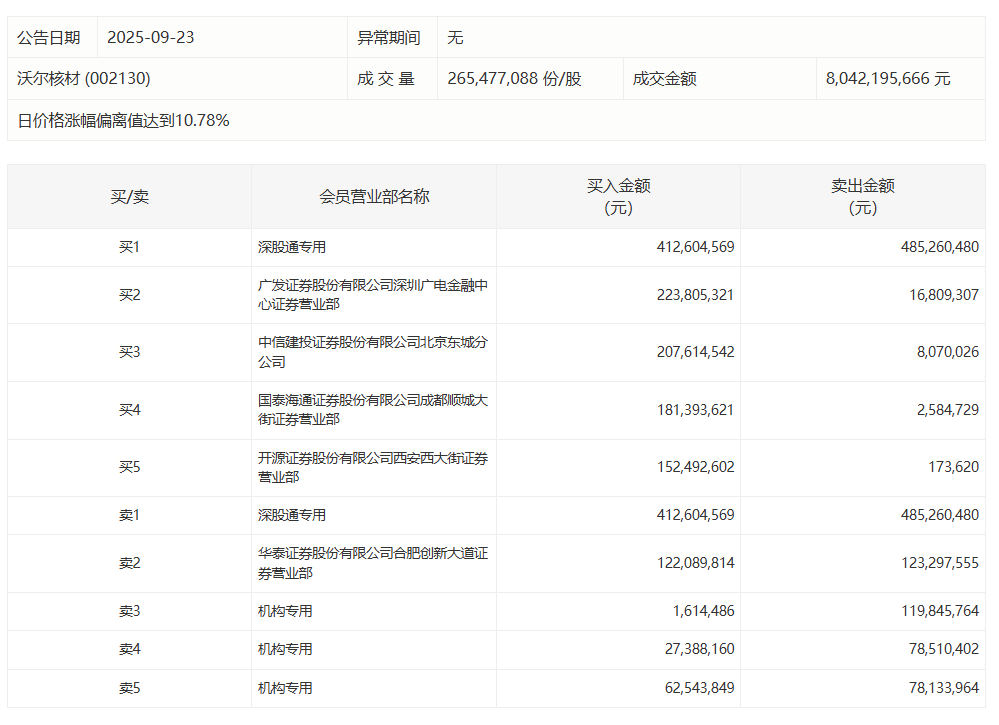Select sell amount 78,133,964
Viewport: 999px width, 725px height.
[944, 688]
